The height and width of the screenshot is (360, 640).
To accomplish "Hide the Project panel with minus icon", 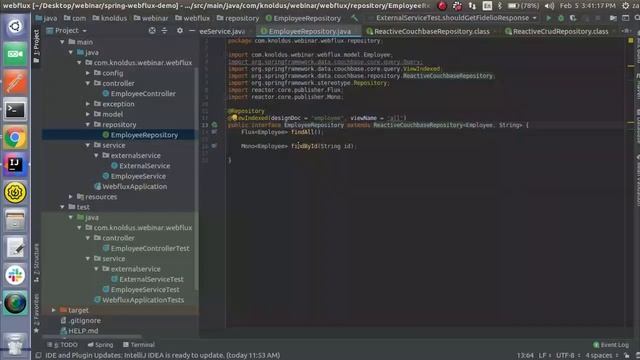I will coord(191,31).
